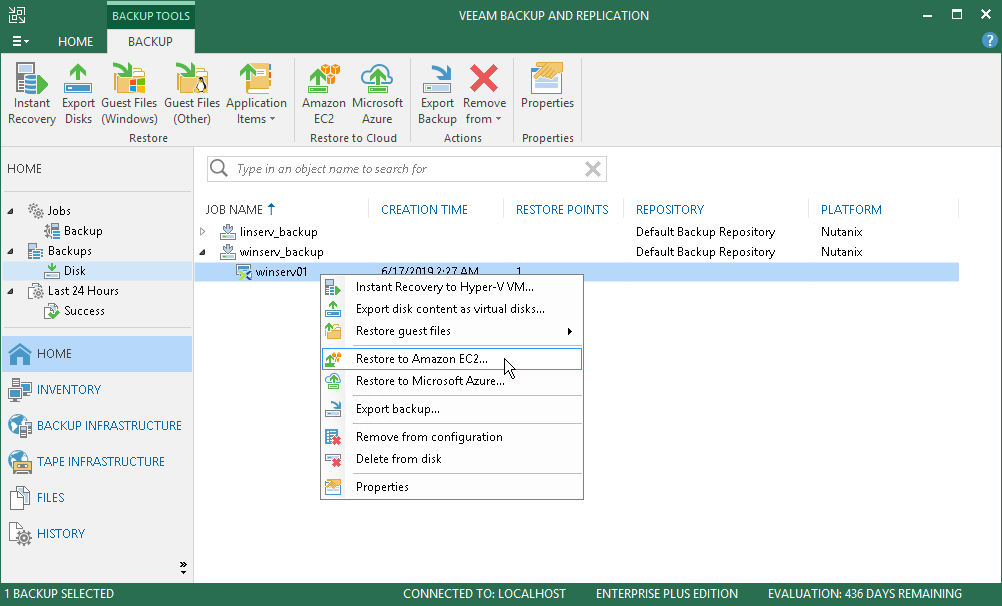Open Guest Files (Windows) restore
Screen dimensions: 1002x606
tap(129, 93)
